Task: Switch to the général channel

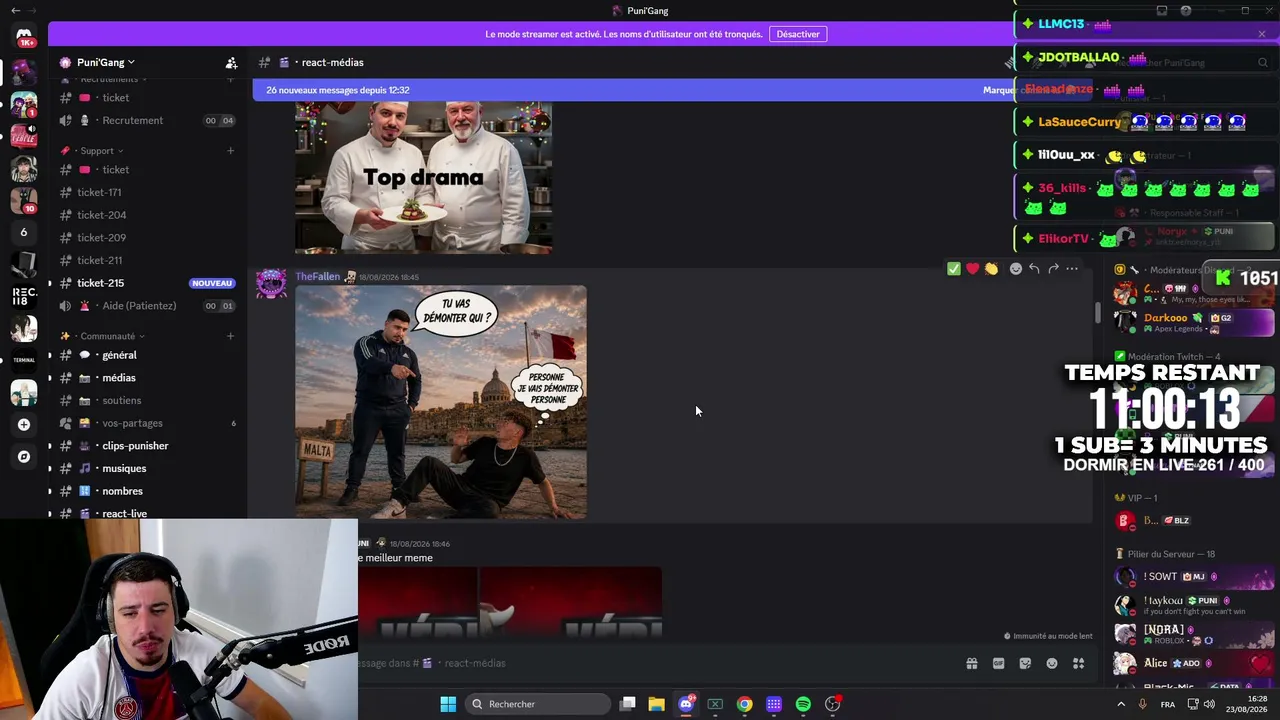Action: 147,355
